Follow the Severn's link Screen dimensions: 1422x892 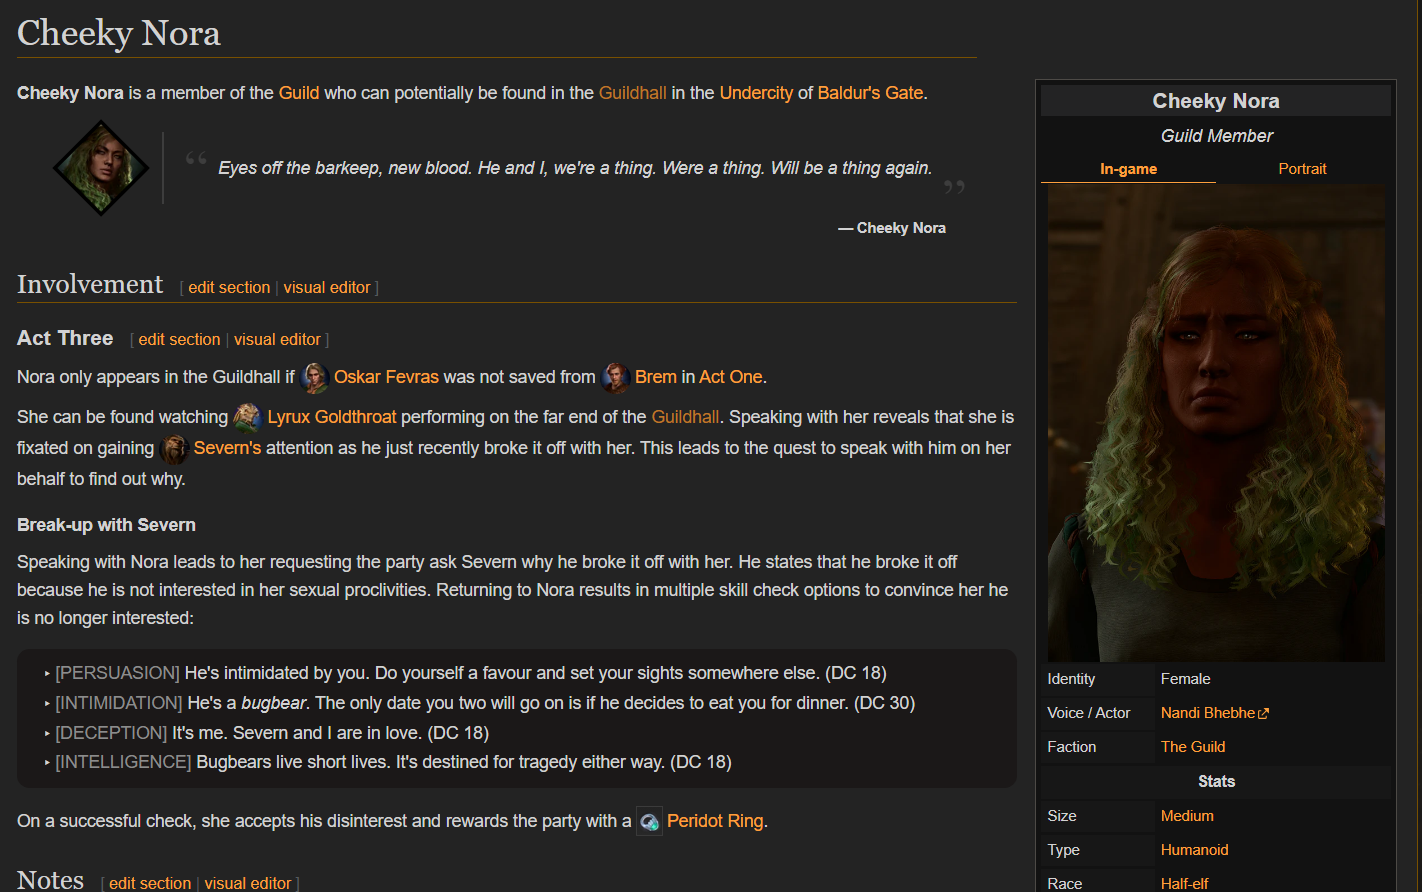(227, 448)
